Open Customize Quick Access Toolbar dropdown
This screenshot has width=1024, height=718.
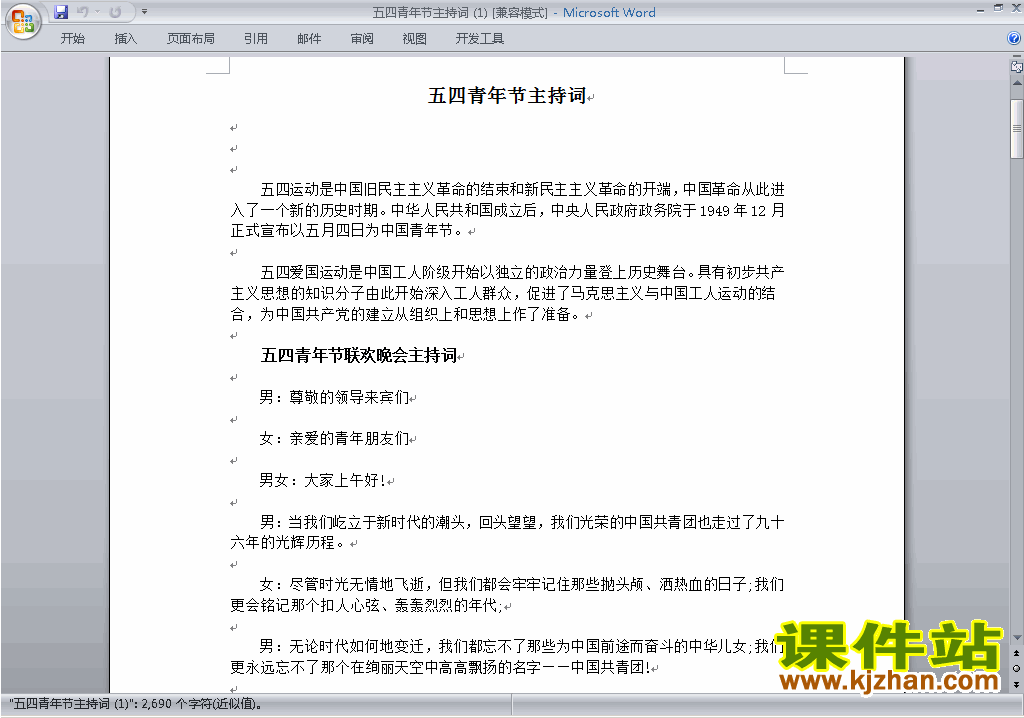click(x=144, y=12)
